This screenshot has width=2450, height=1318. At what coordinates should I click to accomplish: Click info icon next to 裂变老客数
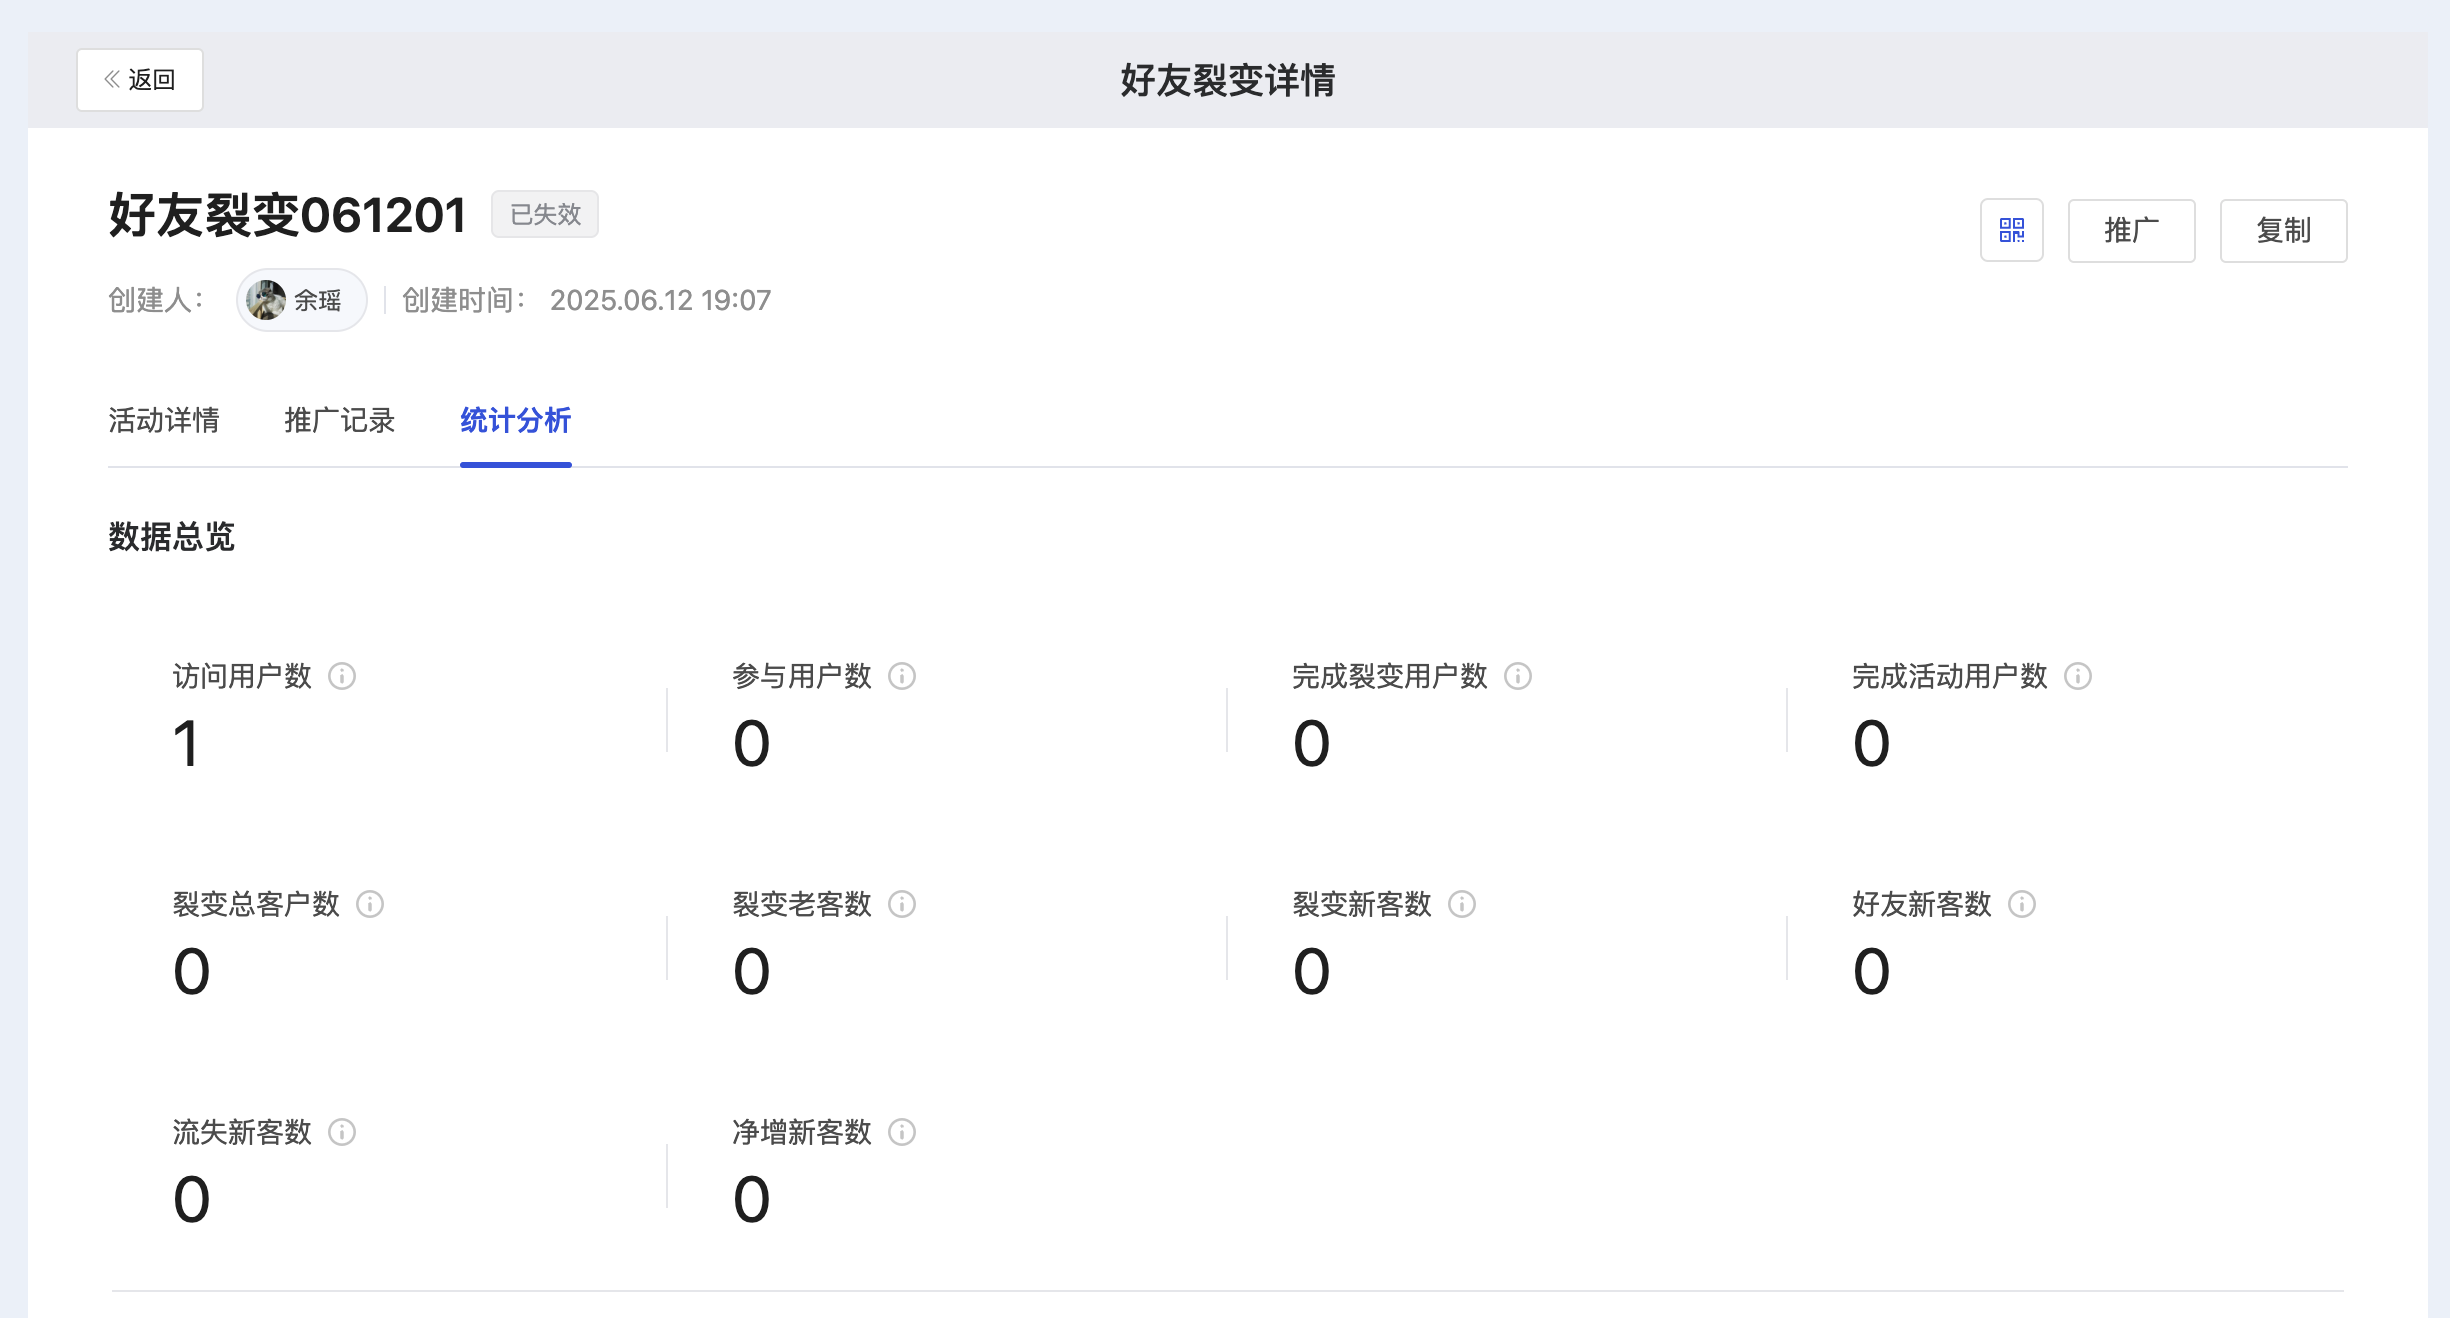(x=902, y=905)
